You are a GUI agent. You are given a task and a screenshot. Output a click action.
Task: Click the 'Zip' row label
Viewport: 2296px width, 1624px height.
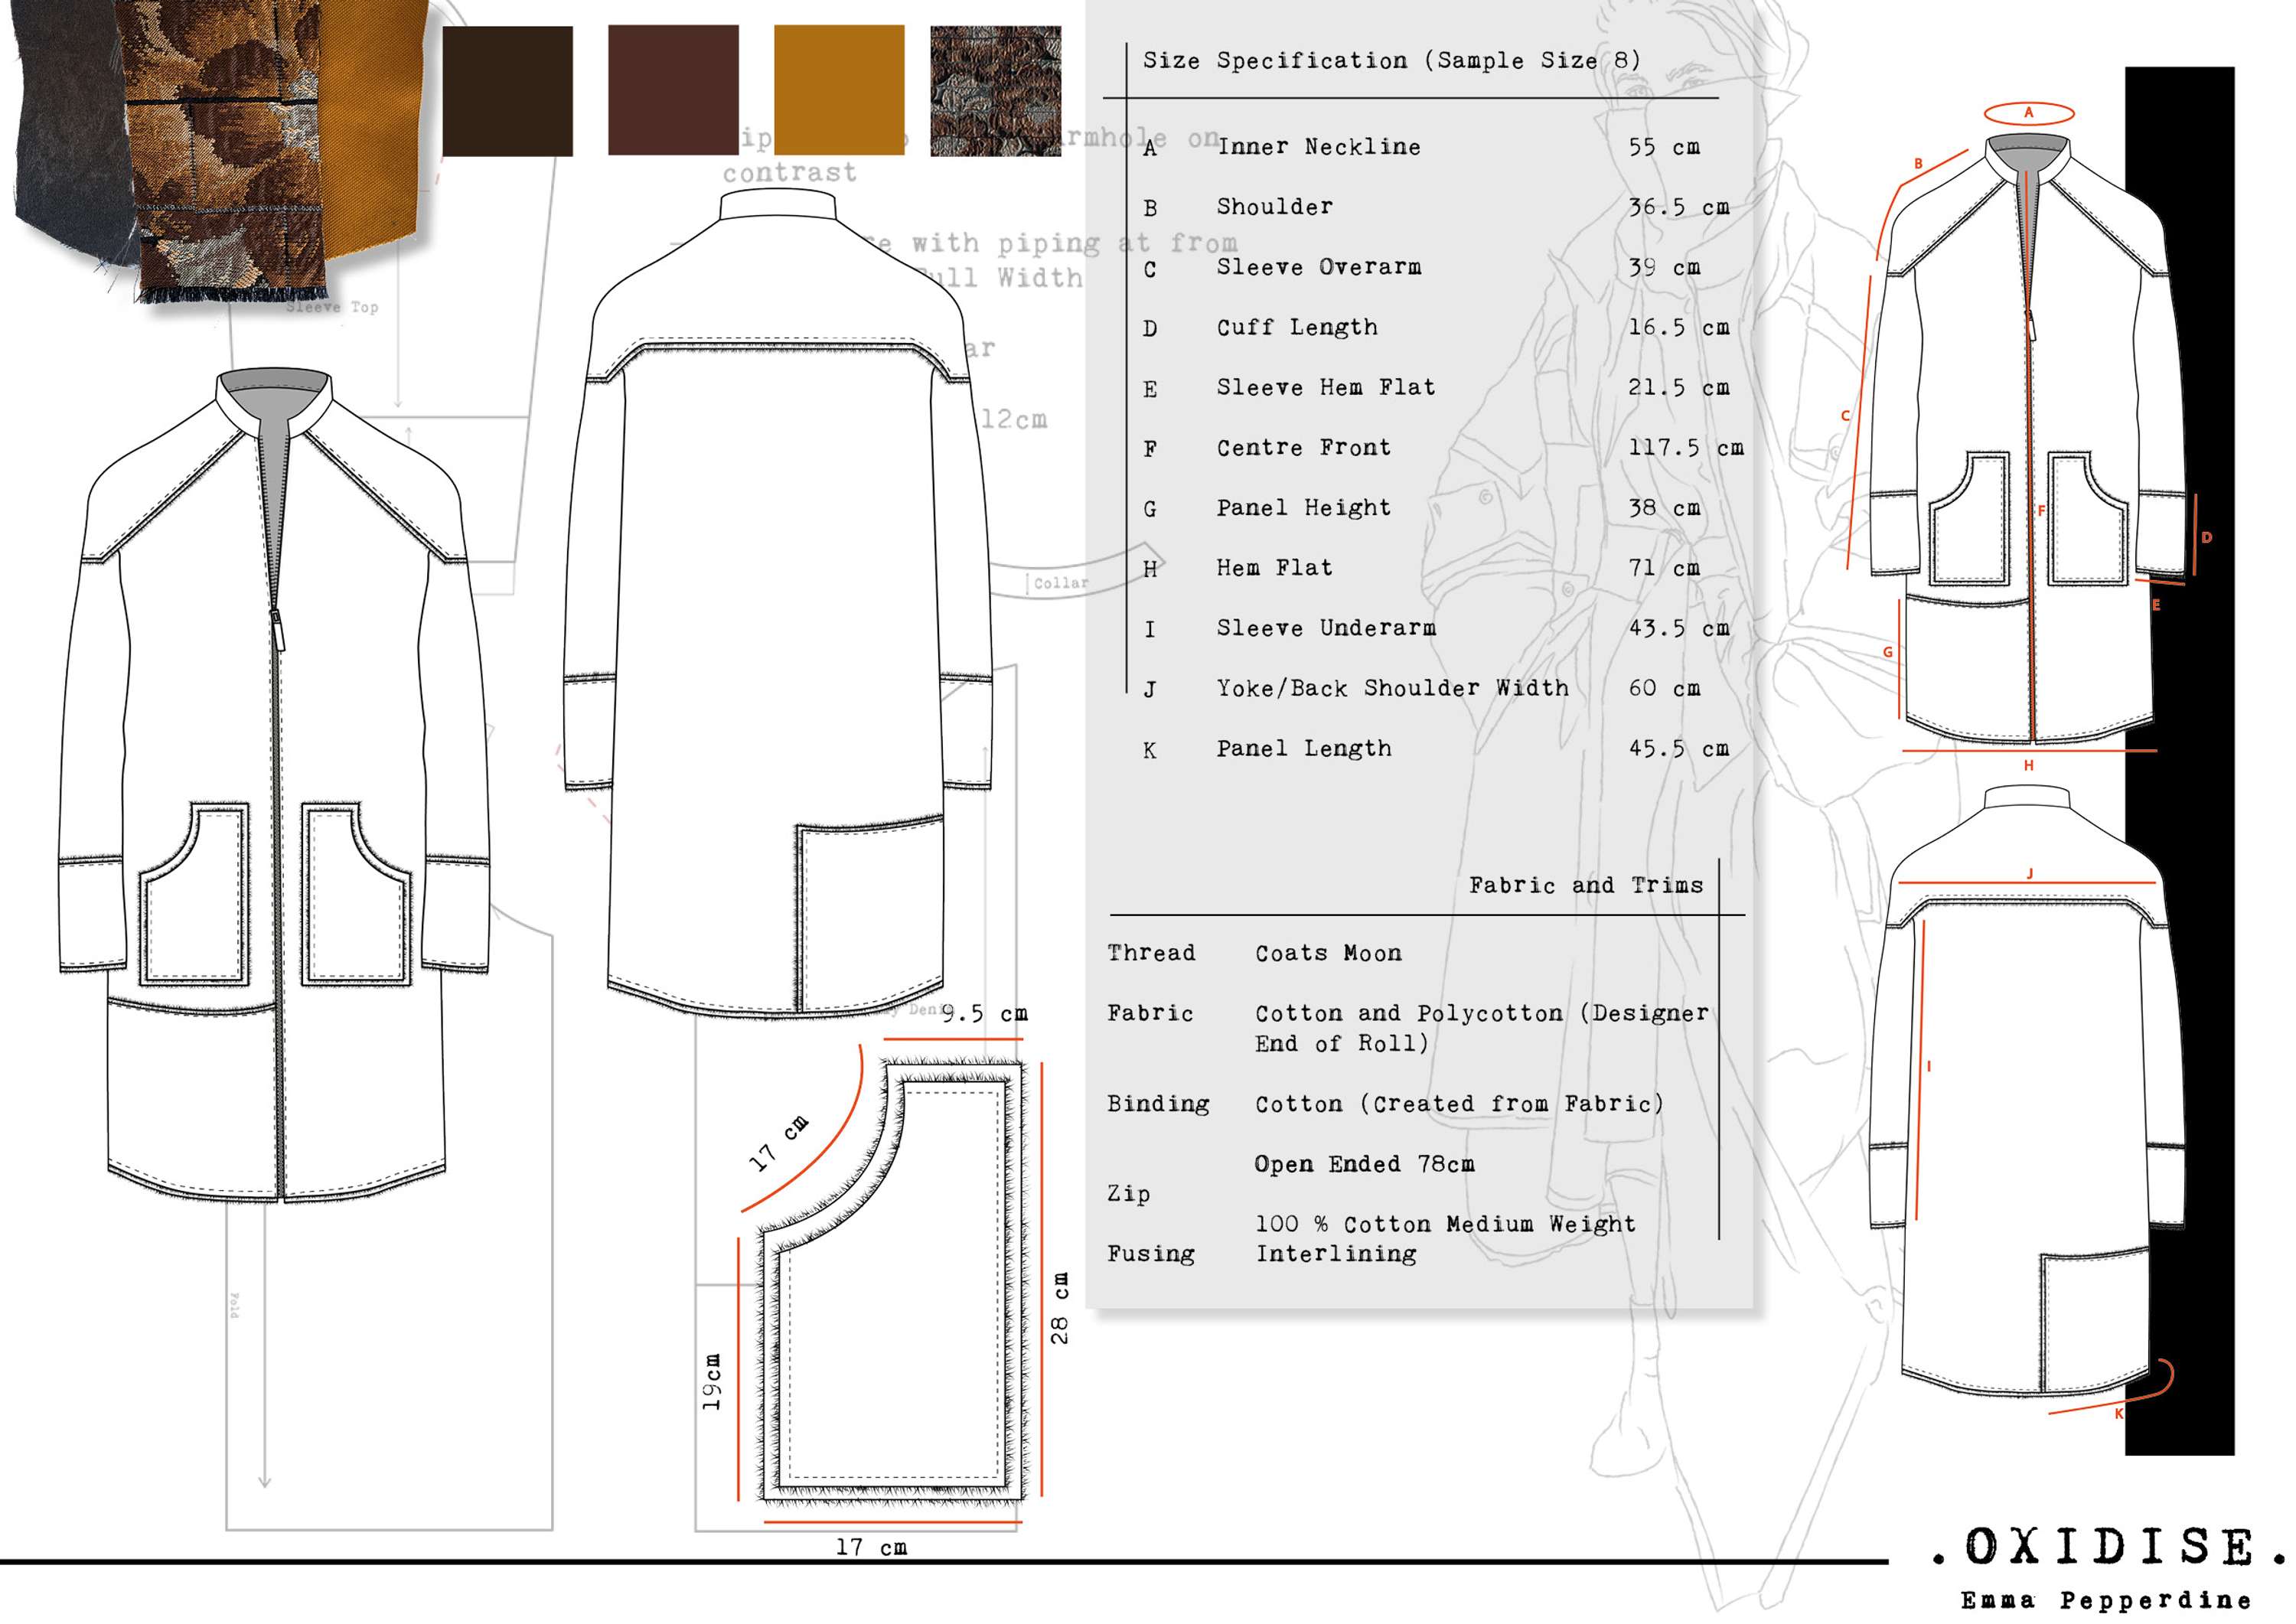(x=1128, y=1194)
